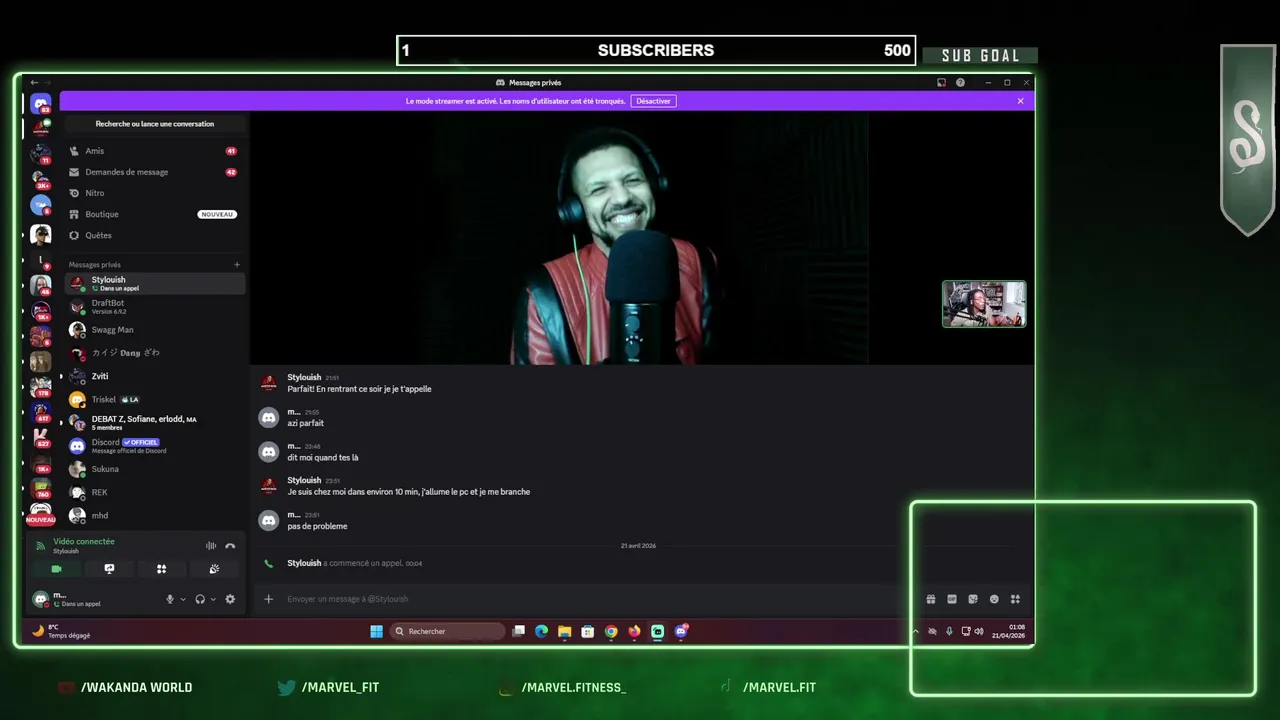The height and width of the screenshot is (720, 1280).
Task: Open the Discord app in the taskbar
Action: click(681, 631)
